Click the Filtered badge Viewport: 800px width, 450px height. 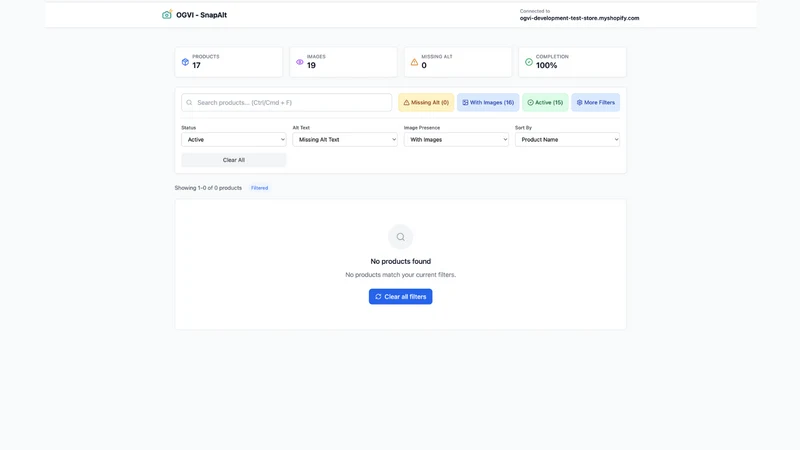[x=259, y=188]
